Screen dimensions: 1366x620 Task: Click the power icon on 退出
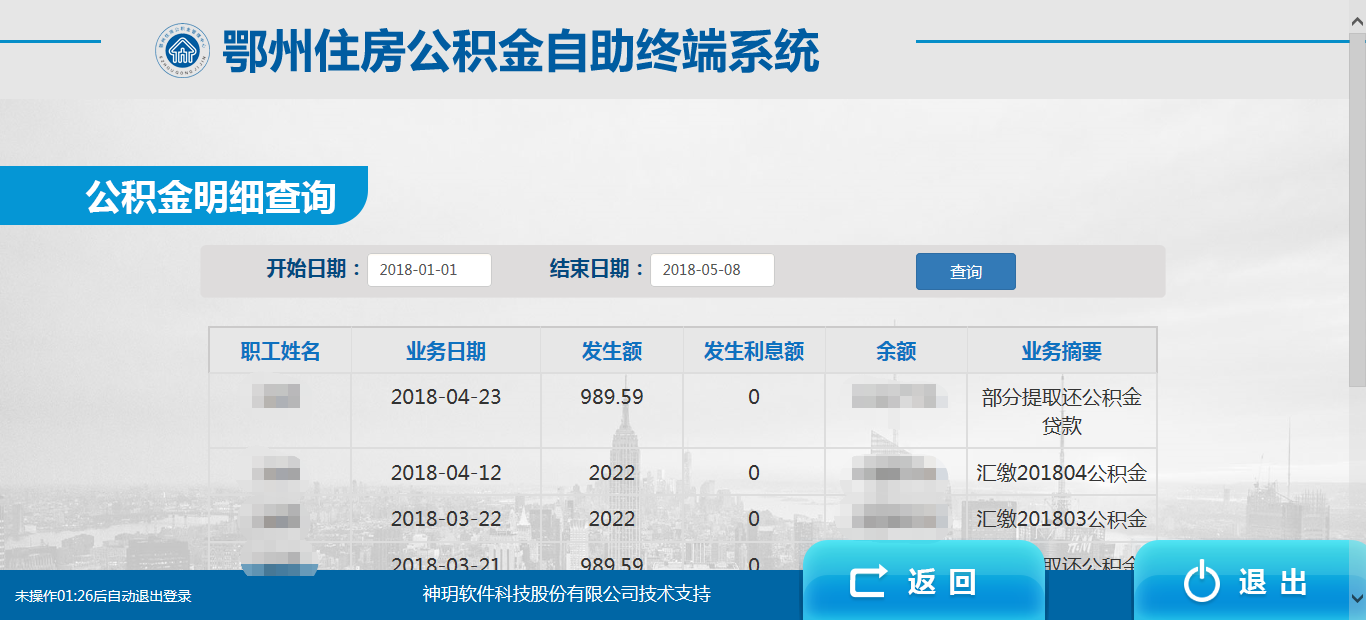1201,582
